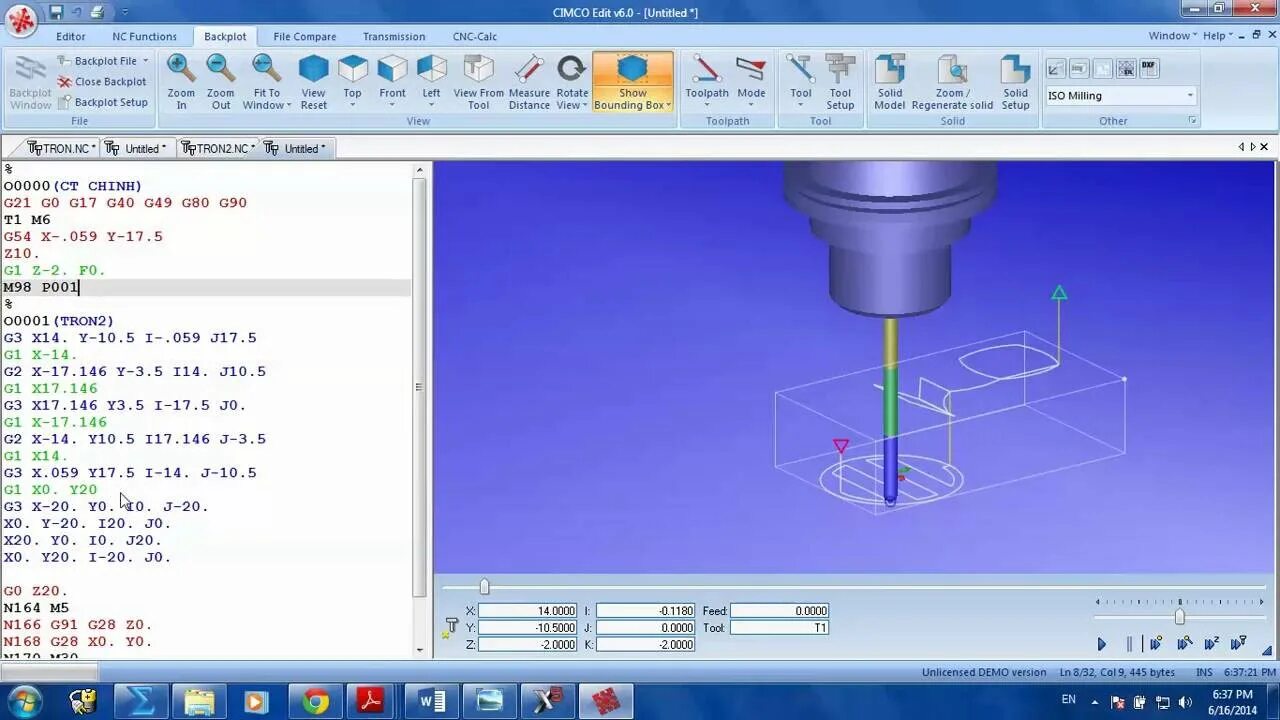
Task: Select the TRON2.NC document tab
Action: tap(218, 148)
